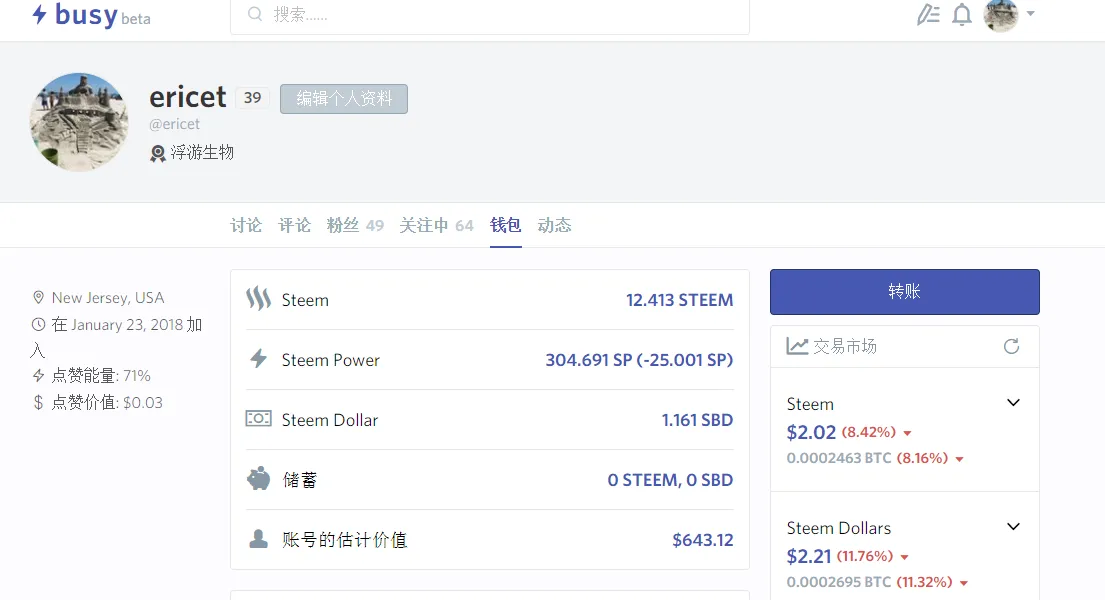Click the Steem price $2.02
Screen dimensions: 1105x600
click(x=811, y=432)
